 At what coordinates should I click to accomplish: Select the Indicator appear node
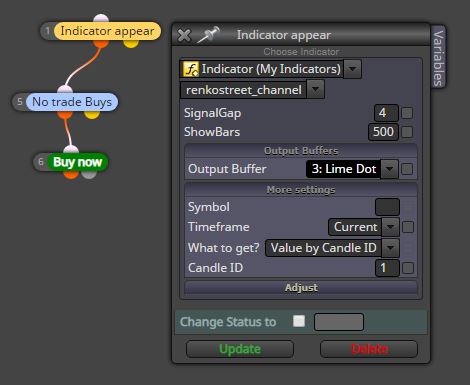(107, 31)
